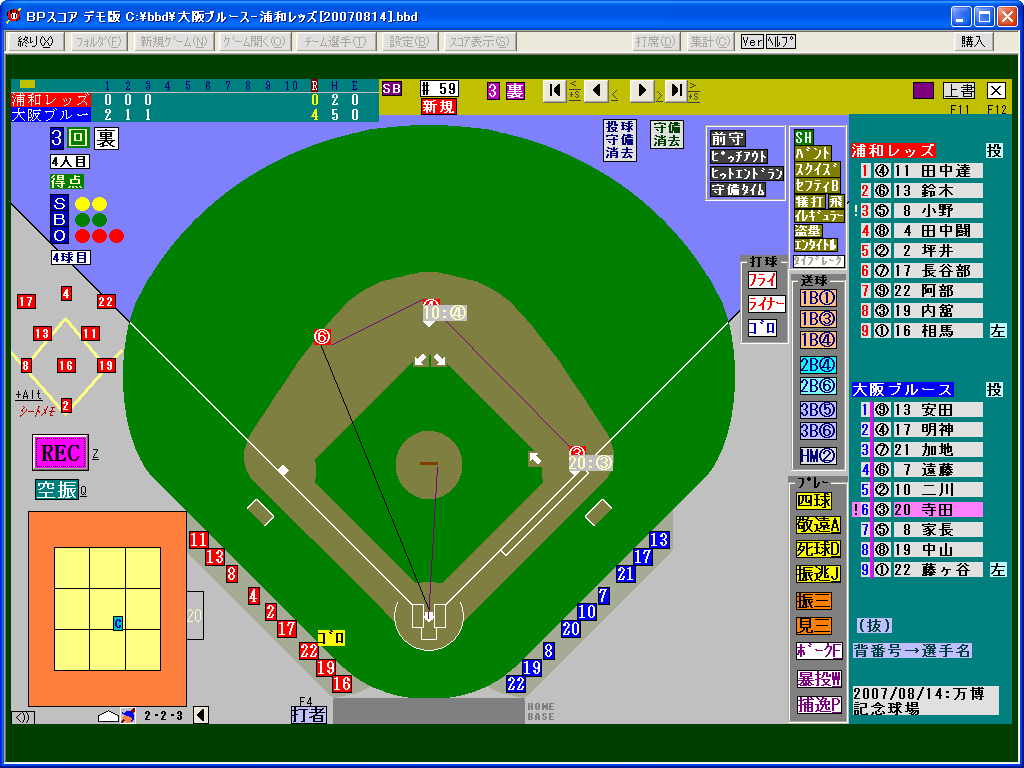Choose throw HM② in the 送球 panel
The height and width of the screenshot is (768, 1024).
[x=818, y=455]
